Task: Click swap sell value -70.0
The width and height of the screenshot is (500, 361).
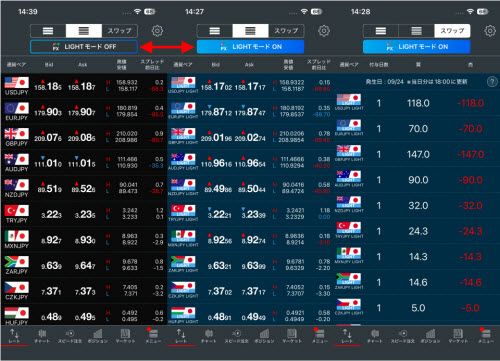Action: coord(470,129)
